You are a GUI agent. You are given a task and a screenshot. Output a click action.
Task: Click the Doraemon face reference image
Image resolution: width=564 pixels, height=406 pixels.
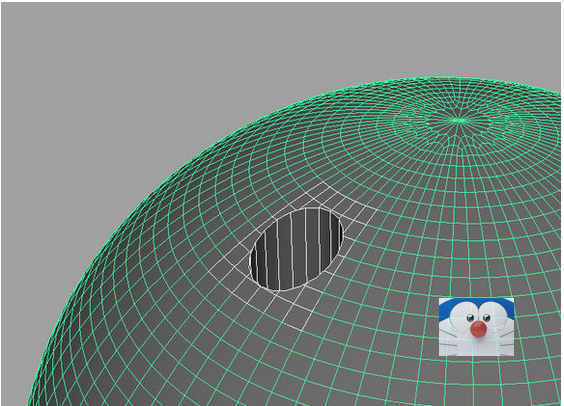(476, 327)
